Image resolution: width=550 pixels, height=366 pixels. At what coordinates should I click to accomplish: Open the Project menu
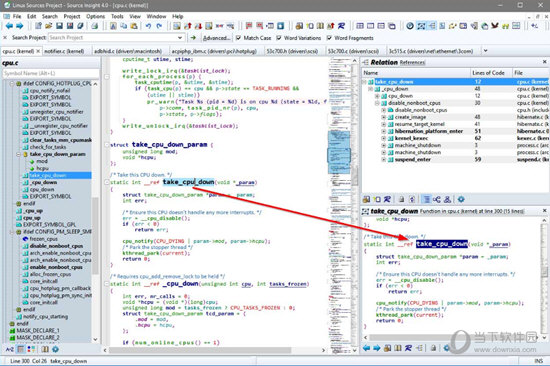tap(72, 16)
